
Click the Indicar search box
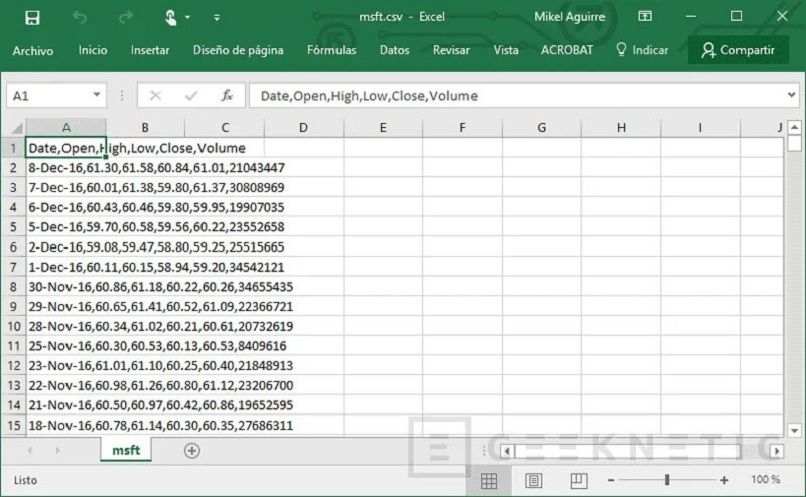pyautogui.click(x=642, y=50)
